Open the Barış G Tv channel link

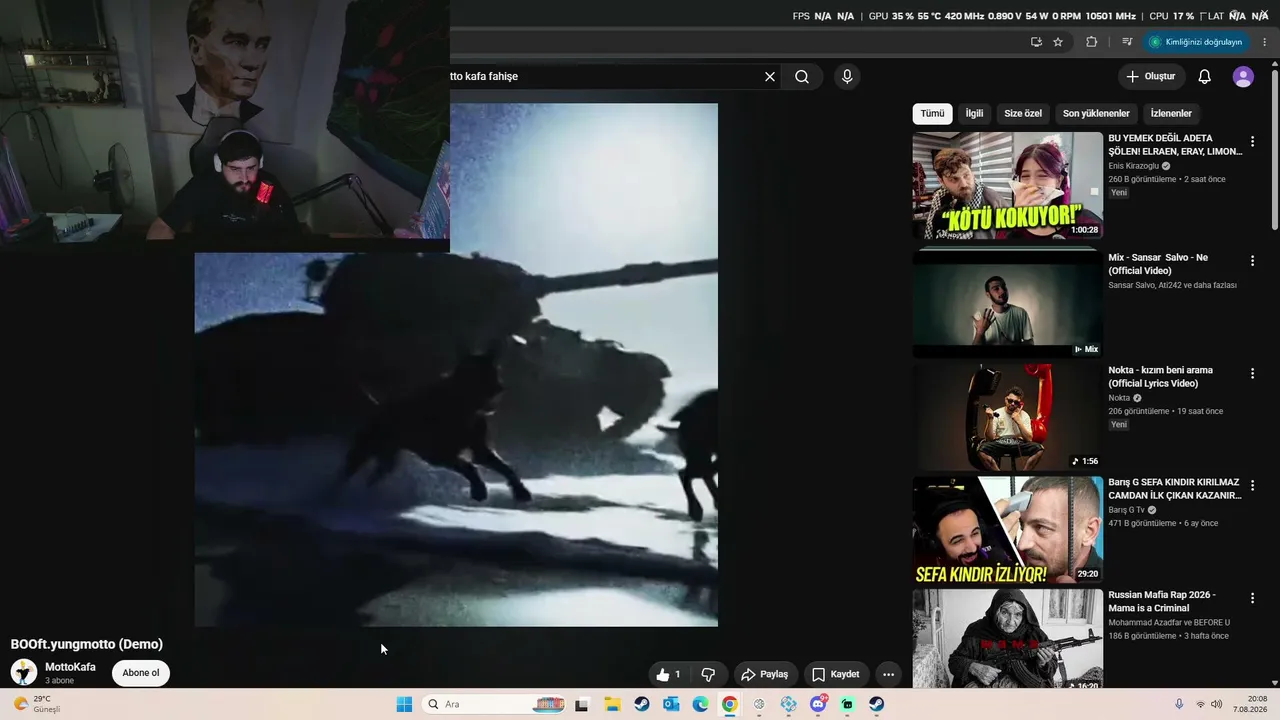1126,510
